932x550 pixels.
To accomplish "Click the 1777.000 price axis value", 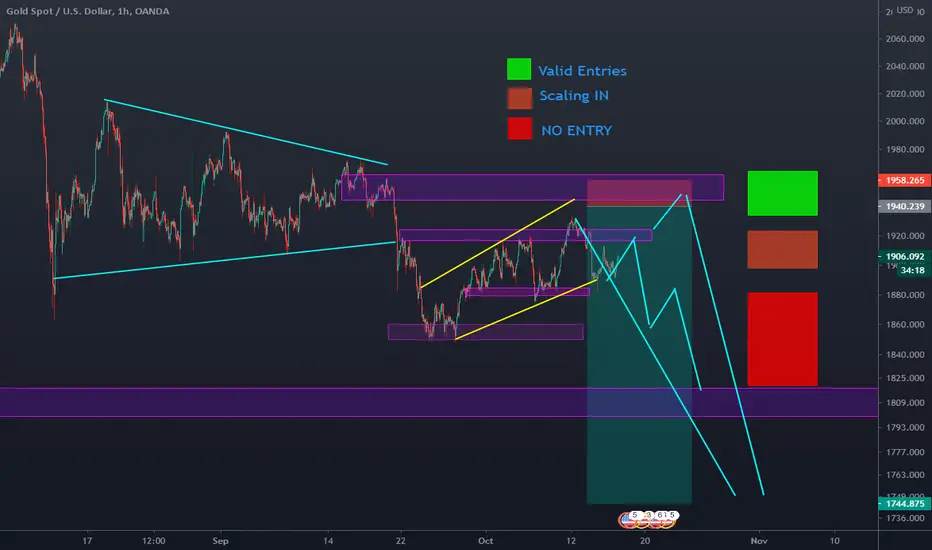I will 905,452.
